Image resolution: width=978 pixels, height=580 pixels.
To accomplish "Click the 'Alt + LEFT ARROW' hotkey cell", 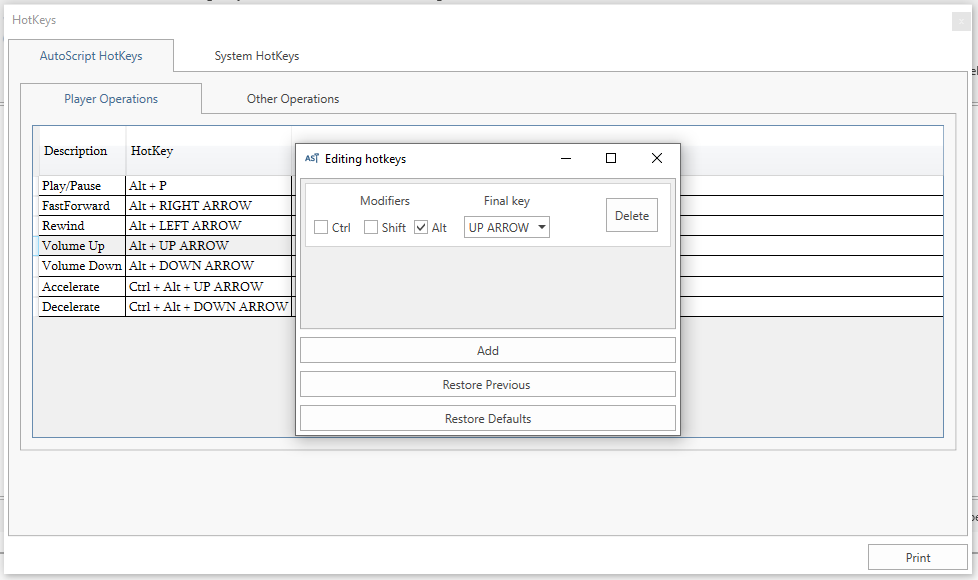I will pyautogui.click(x=209, y=226).
